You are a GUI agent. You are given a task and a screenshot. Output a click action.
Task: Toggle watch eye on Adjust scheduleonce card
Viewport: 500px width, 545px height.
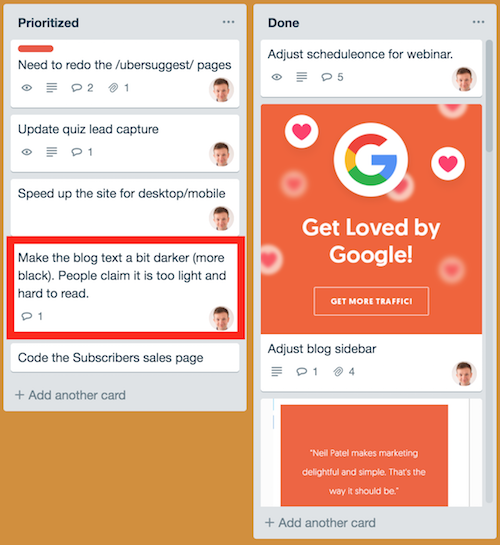click(277, 77)
